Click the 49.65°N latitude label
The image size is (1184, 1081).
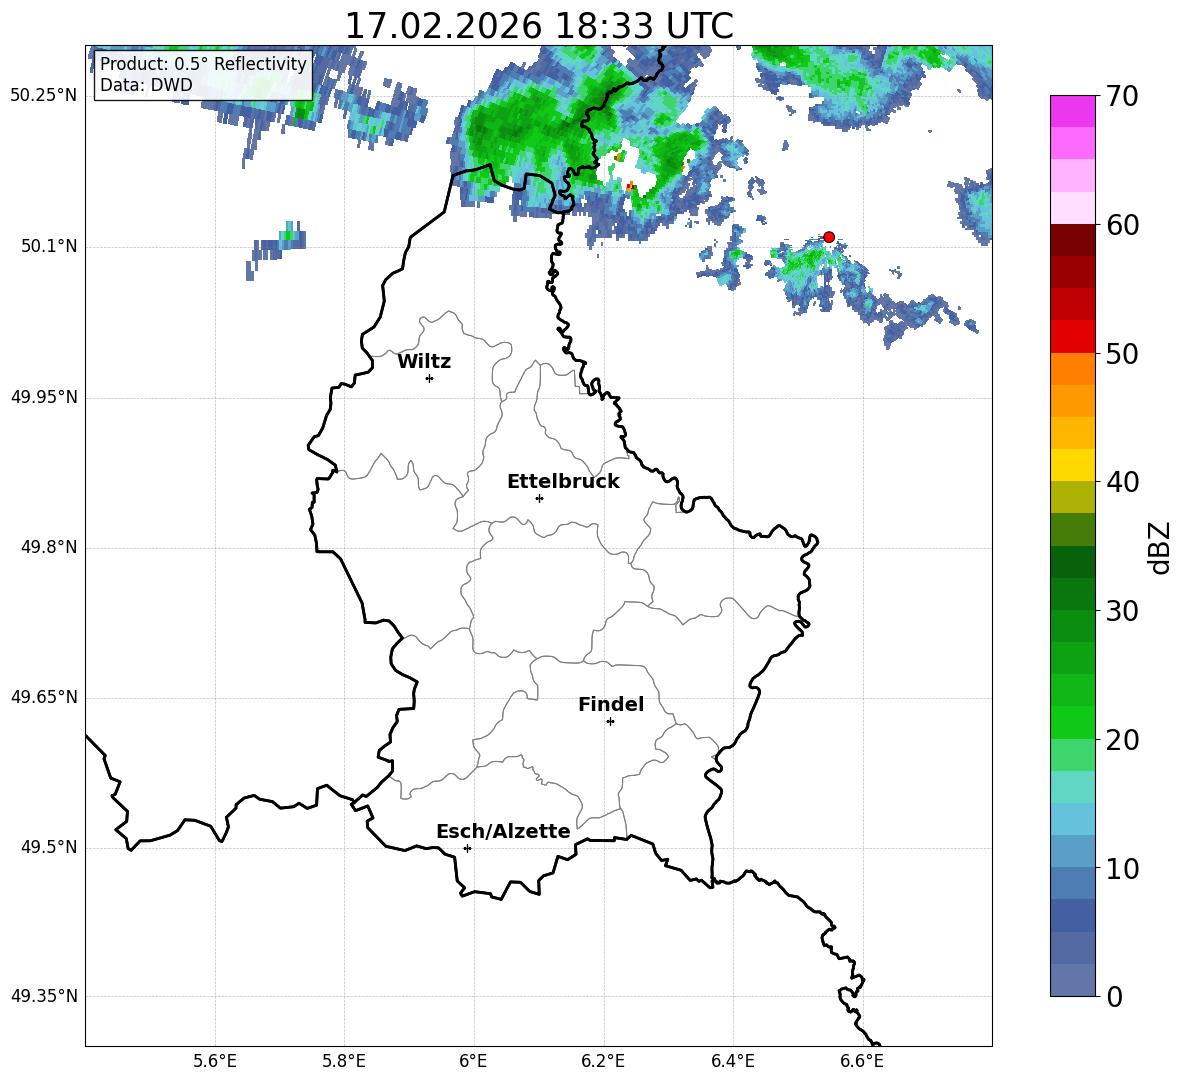44,697
